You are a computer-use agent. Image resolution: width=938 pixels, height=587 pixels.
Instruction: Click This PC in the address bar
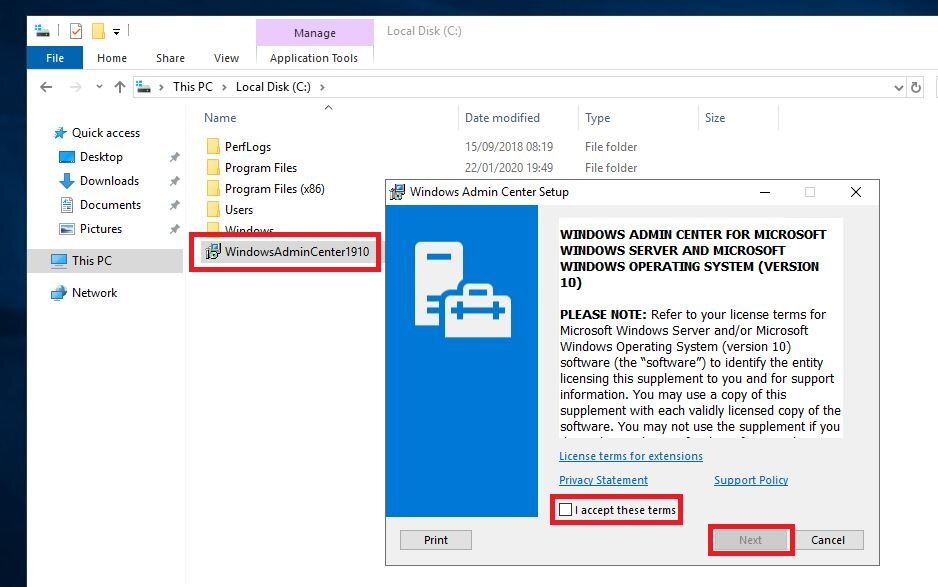pos(193,87)
